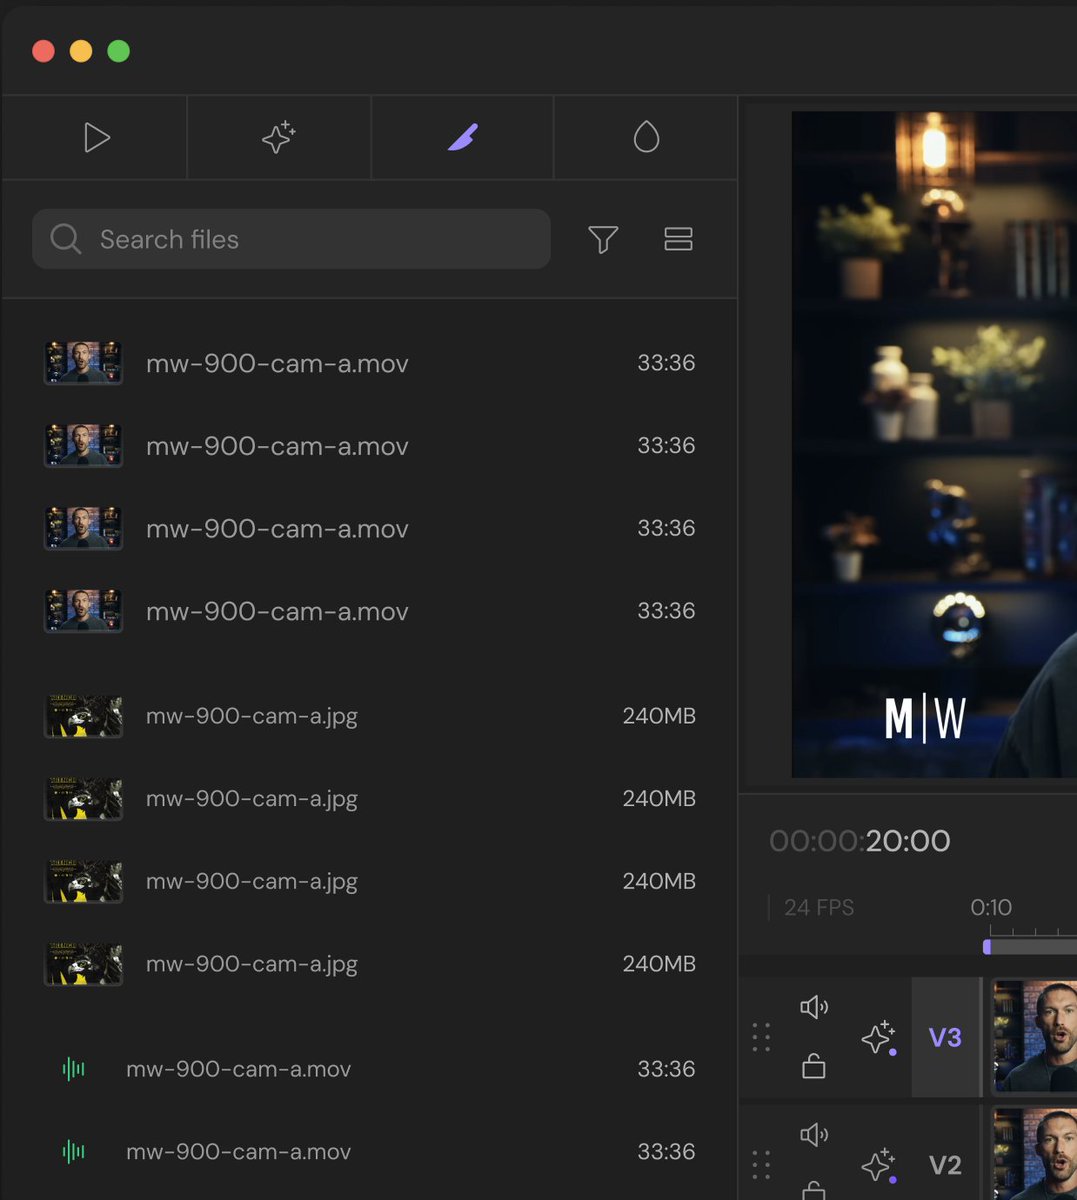This screenshot has height=1200, width=1077.
Task: Click the video preview frame
Action: tap(934, 444)
